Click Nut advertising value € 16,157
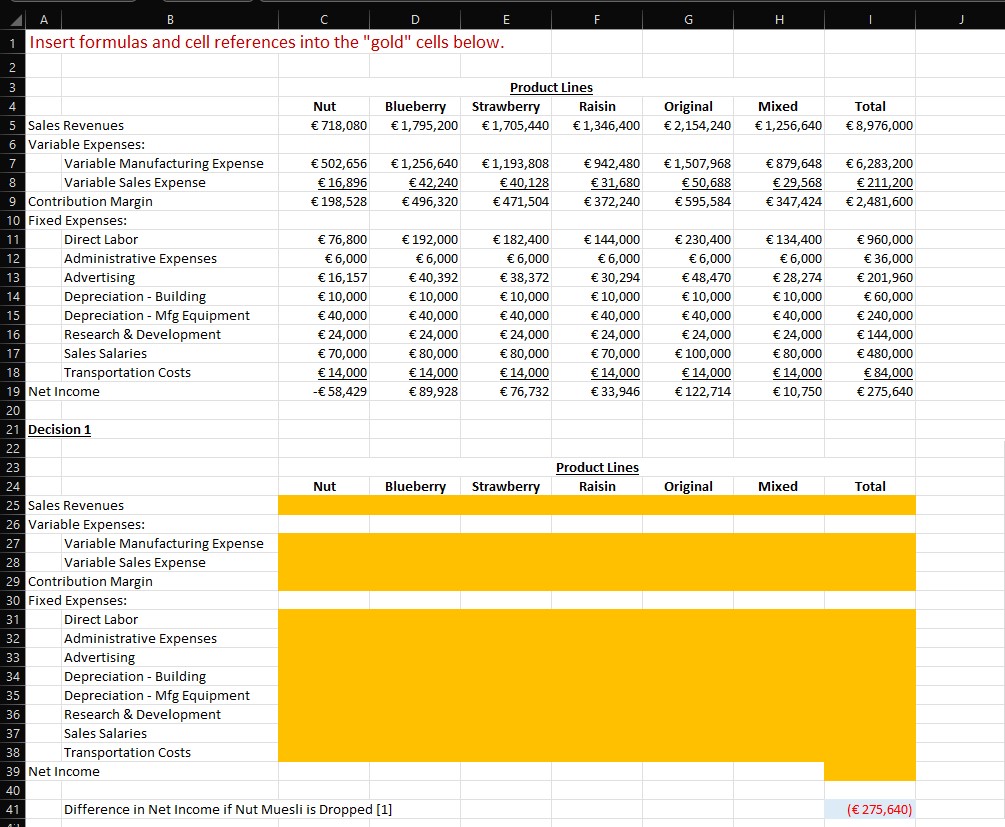 [x=342, y=278]
